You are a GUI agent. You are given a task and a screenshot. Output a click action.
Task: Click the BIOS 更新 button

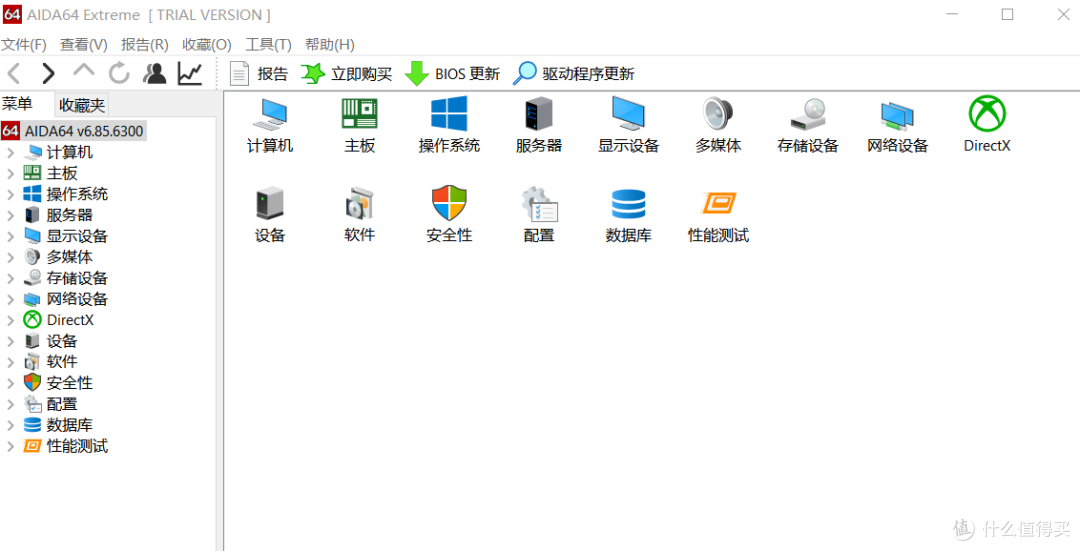pos(452,74)
